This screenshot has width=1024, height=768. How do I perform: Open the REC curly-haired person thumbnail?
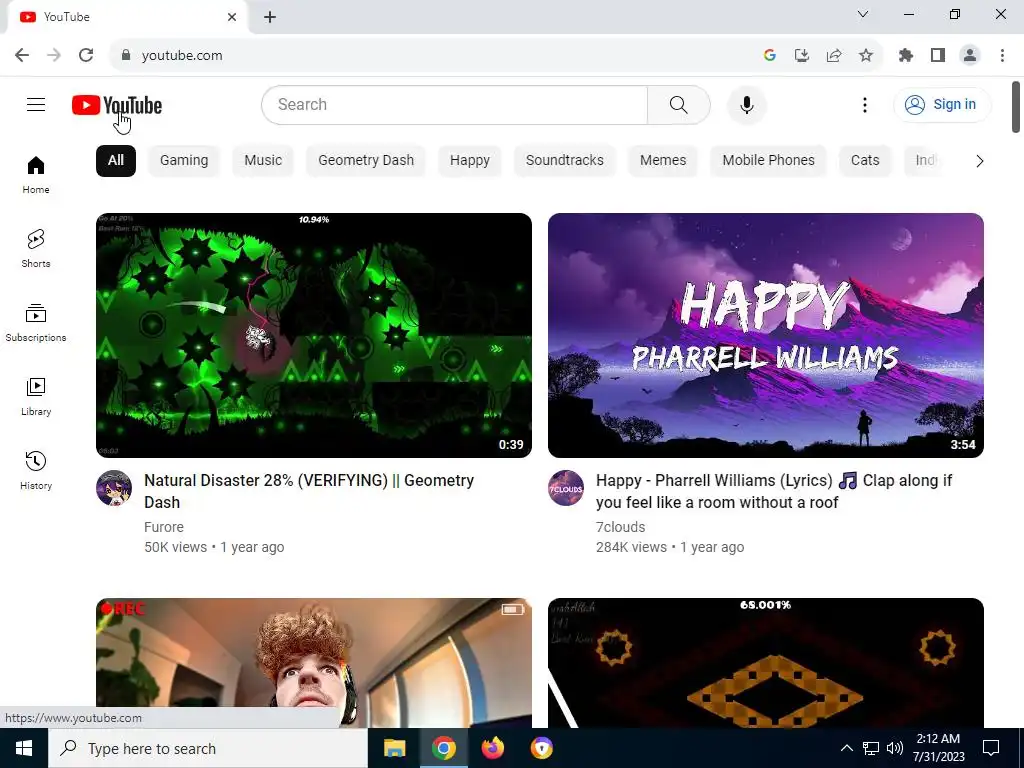pyautogui.click(x=313, y=663)
